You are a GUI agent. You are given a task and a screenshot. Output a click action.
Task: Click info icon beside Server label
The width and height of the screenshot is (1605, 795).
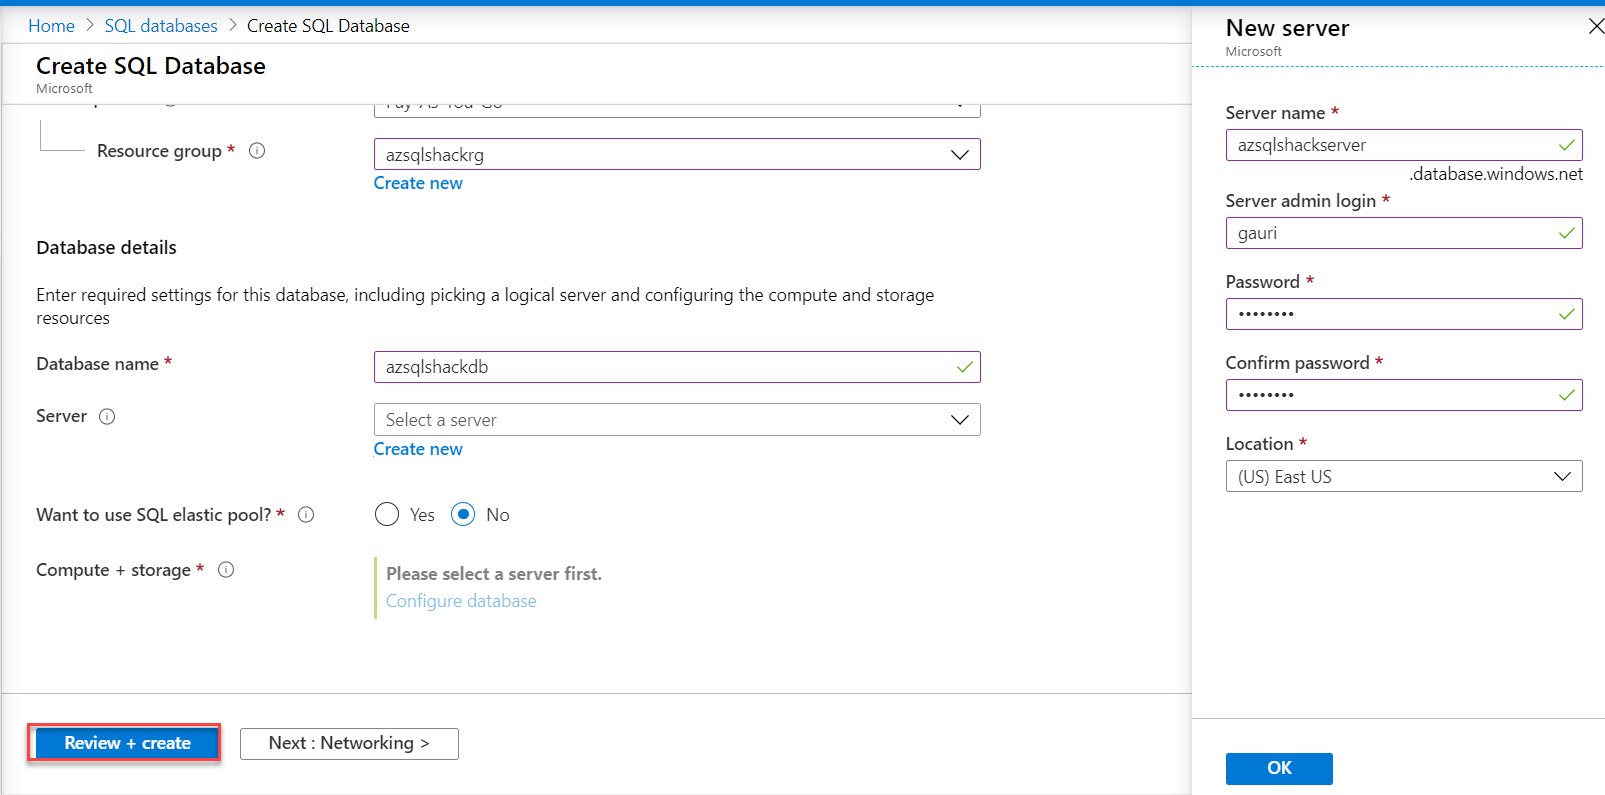click(x=107, y=417)
